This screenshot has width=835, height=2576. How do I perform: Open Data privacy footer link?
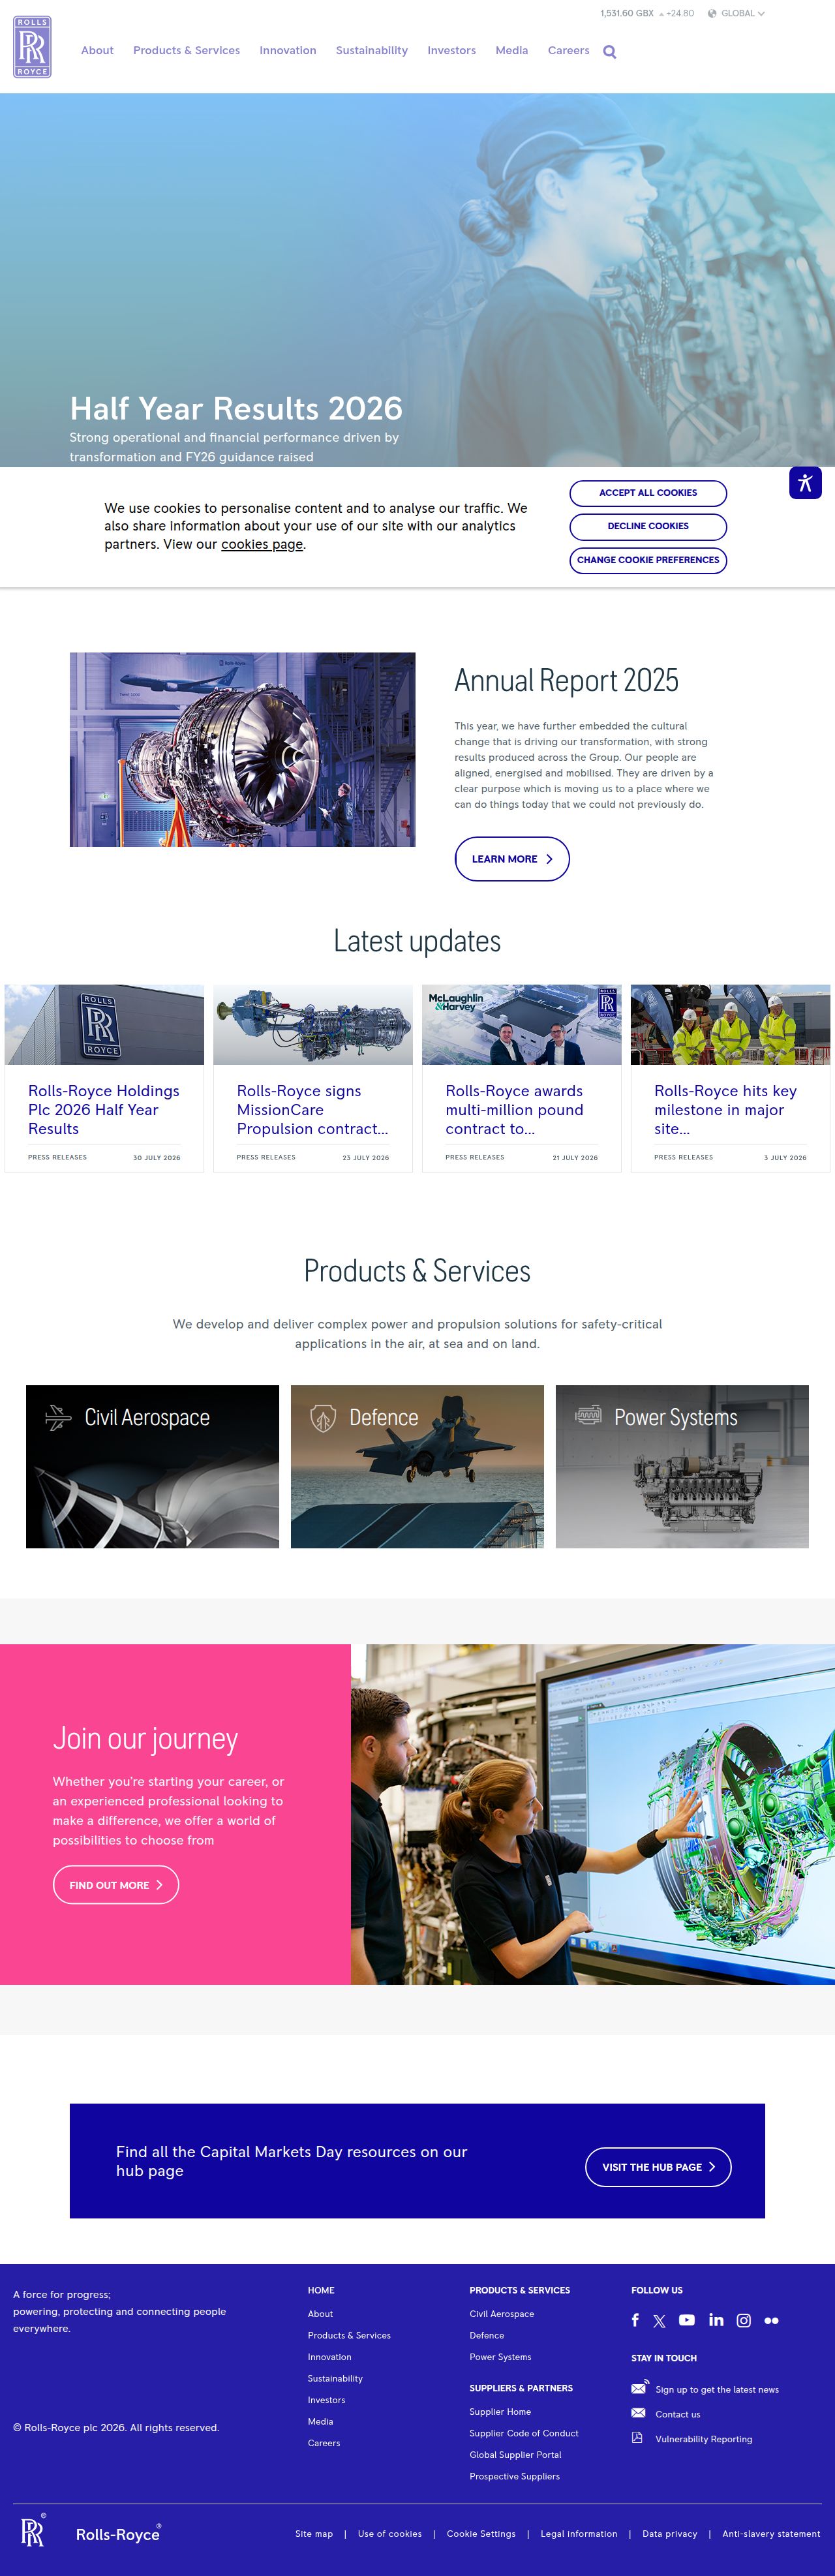670,2534
